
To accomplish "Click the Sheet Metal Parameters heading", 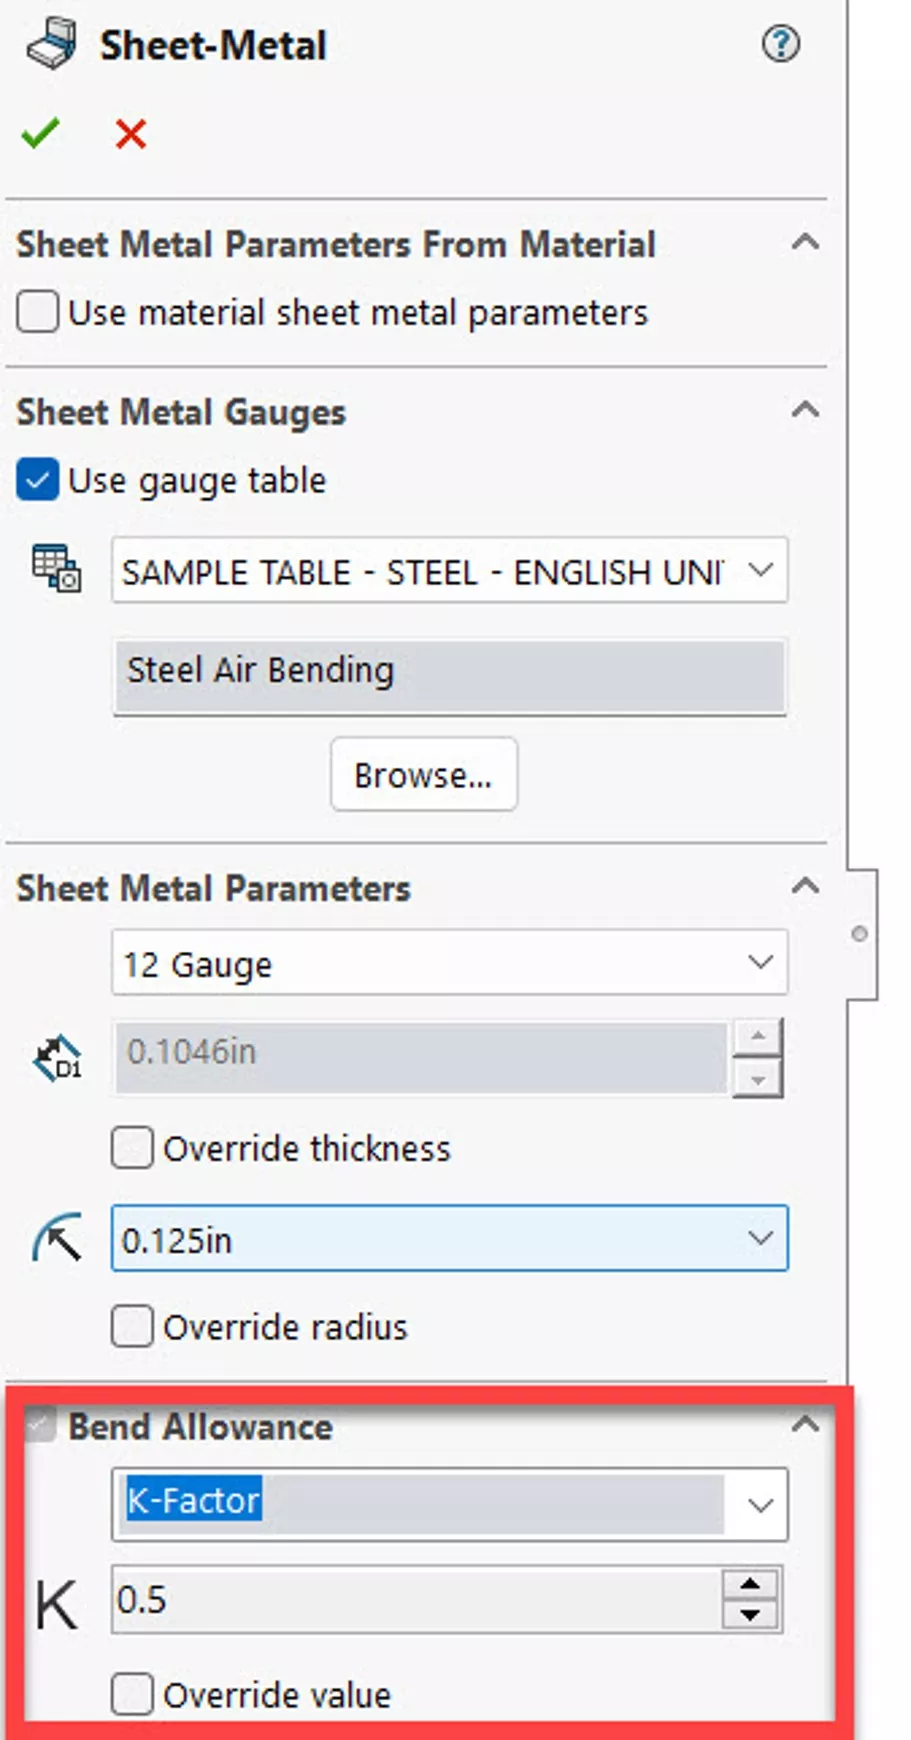I will [213, 888].
